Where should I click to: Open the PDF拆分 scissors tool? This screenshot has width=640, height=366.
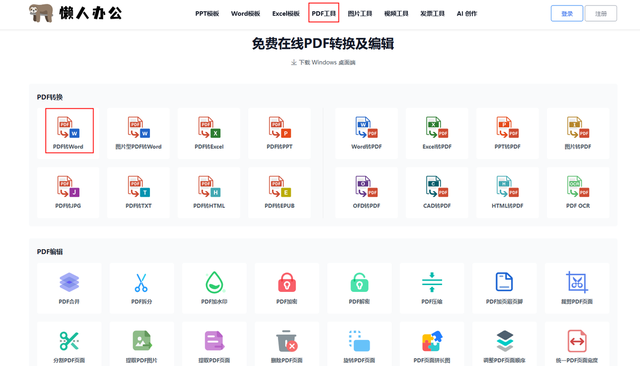click(142, 288)
